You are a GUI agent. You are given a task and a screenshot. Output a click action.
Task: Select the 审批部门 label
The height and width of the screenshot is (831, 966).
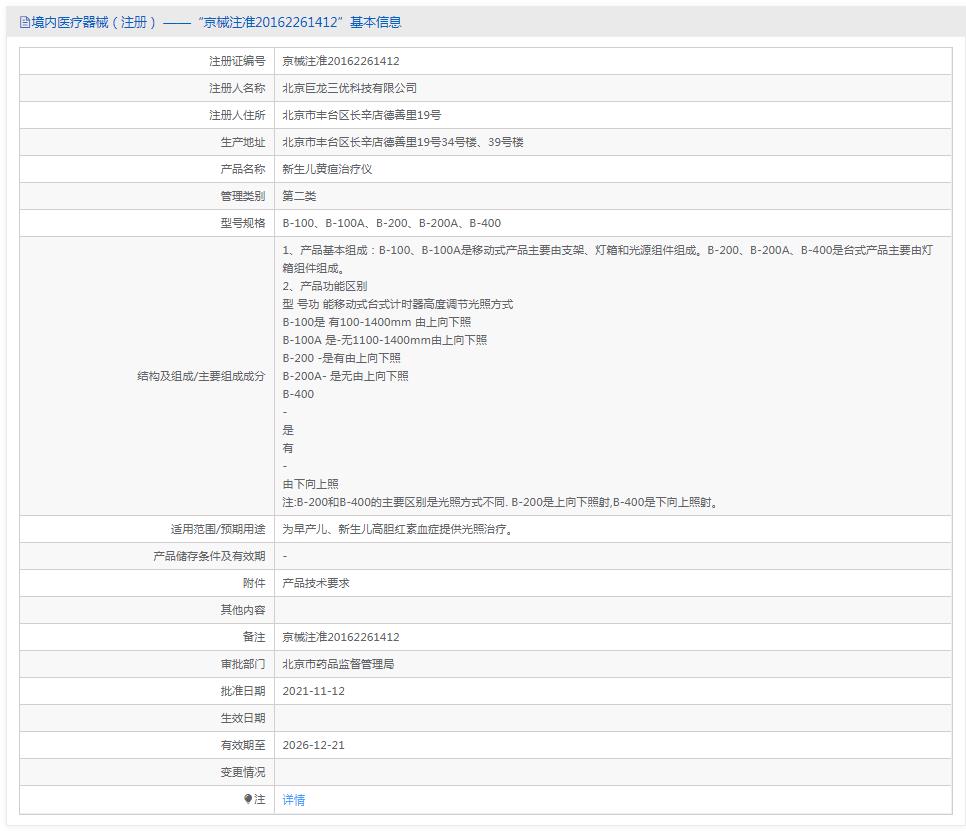click(x=243, y=664)
